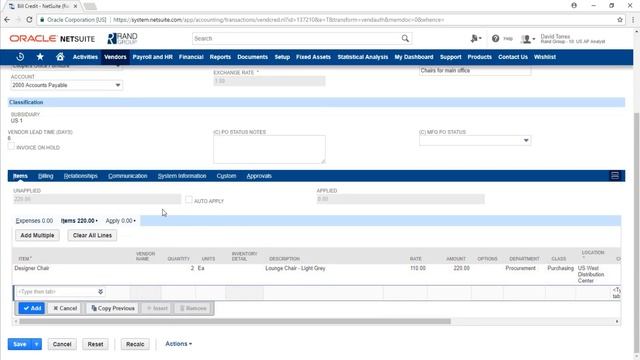Open the user role icon menu
Screen dimensions: 640x360
pos(527,39)
